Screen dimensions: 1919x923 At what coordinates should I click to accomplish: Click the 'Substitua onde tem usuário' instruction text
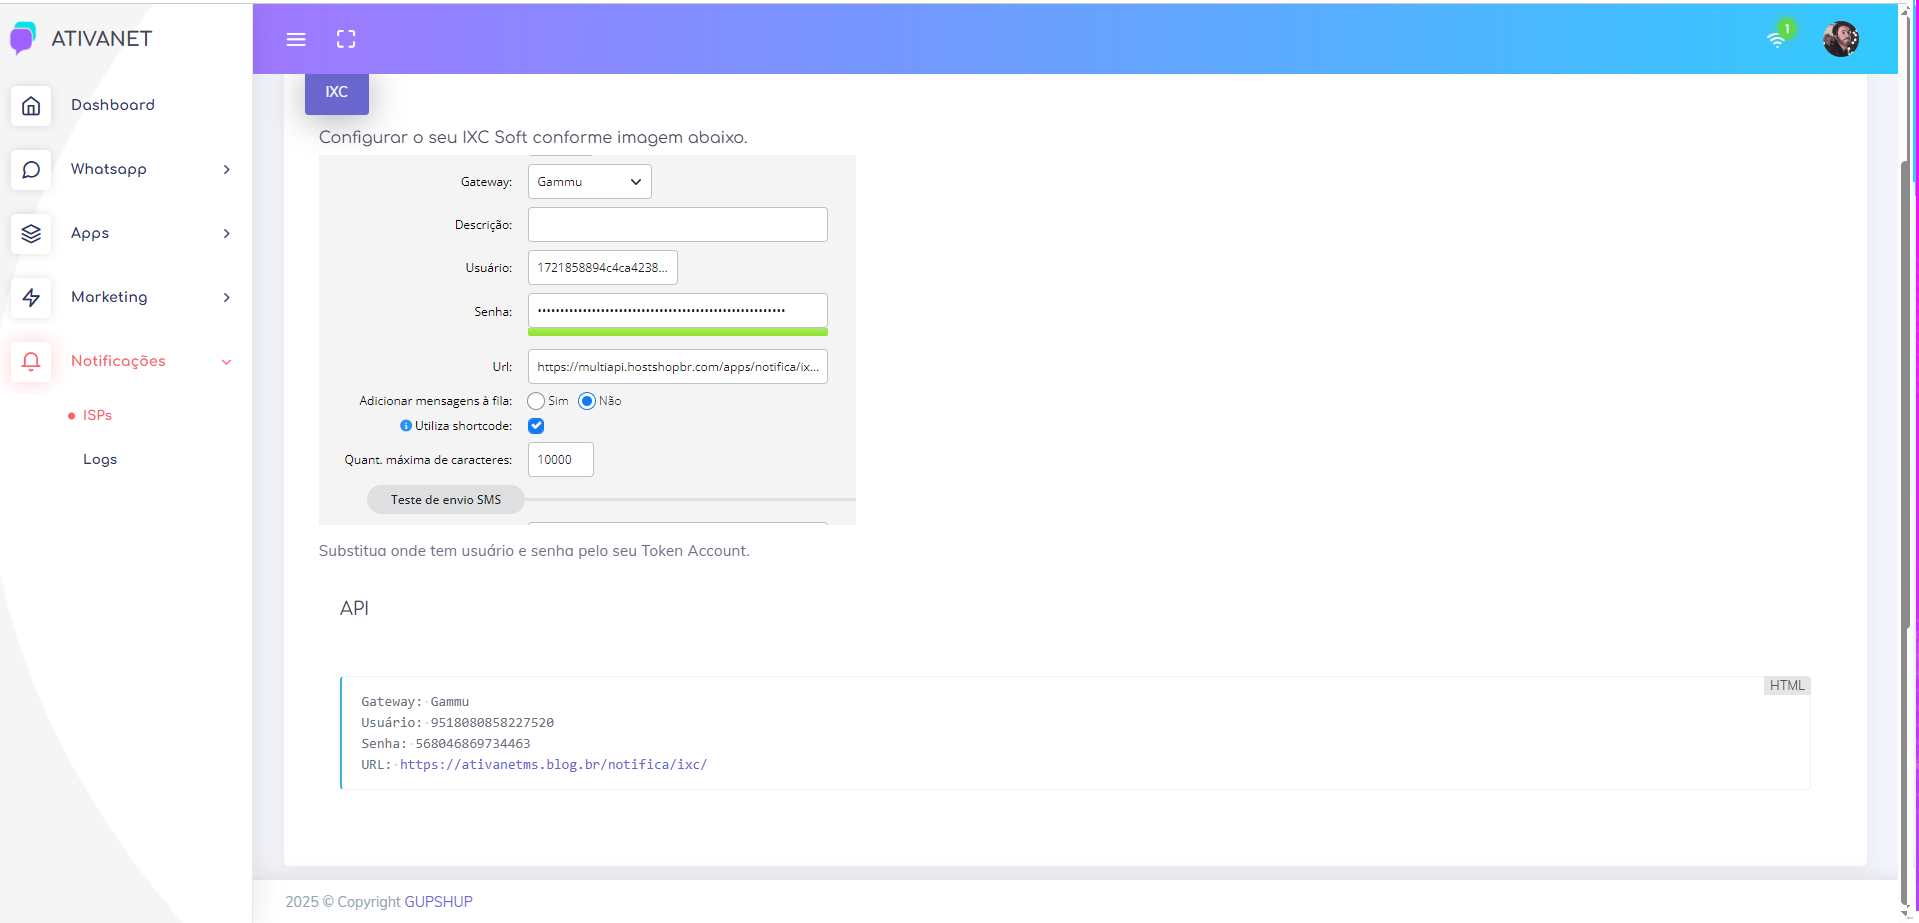tap(534, 551)
